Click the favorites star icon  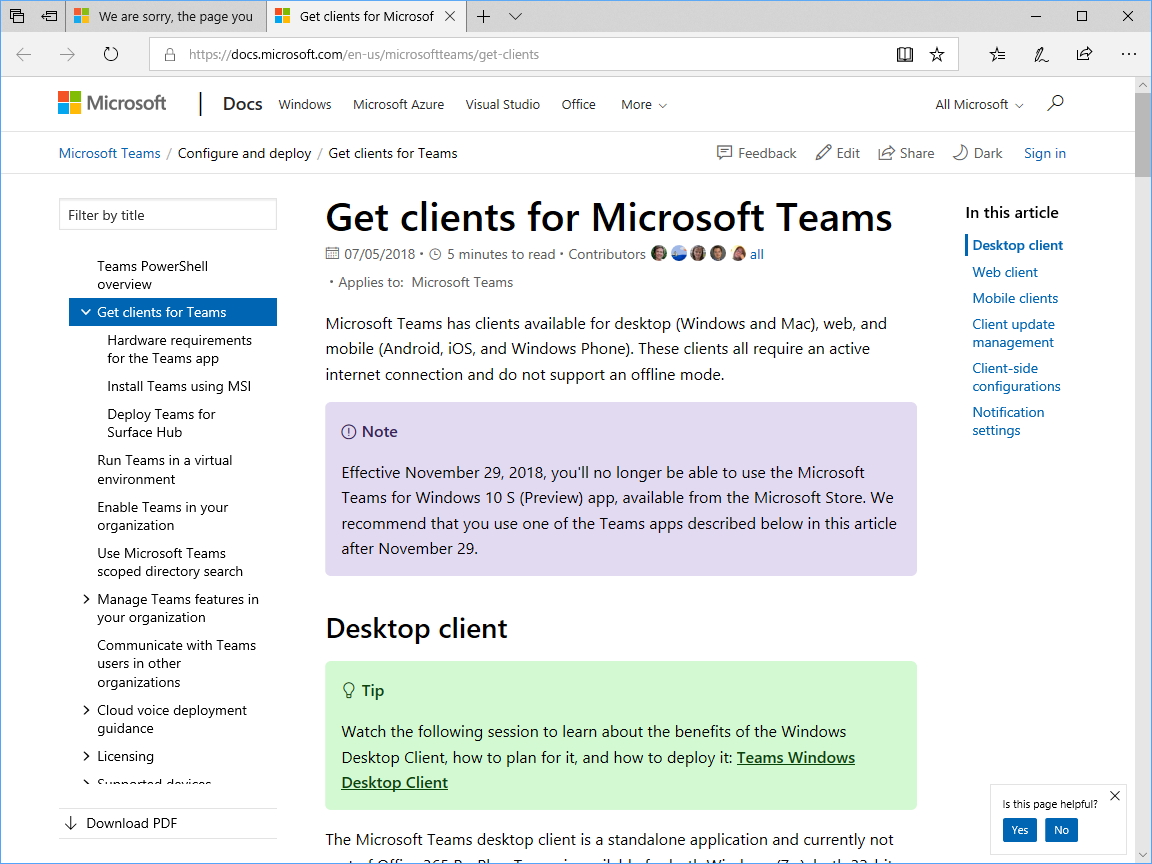point(937,55)
